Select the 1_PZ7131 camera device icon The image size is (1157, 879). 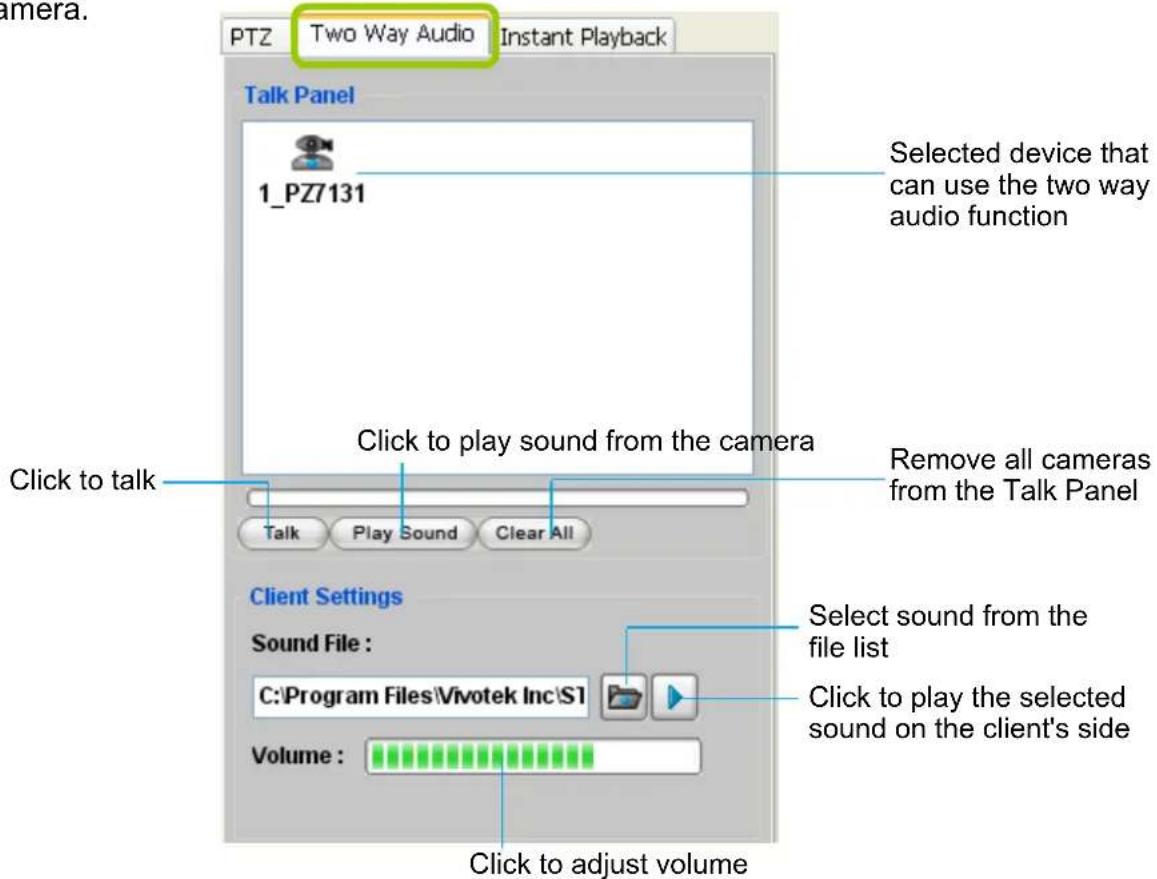[312, 152]
